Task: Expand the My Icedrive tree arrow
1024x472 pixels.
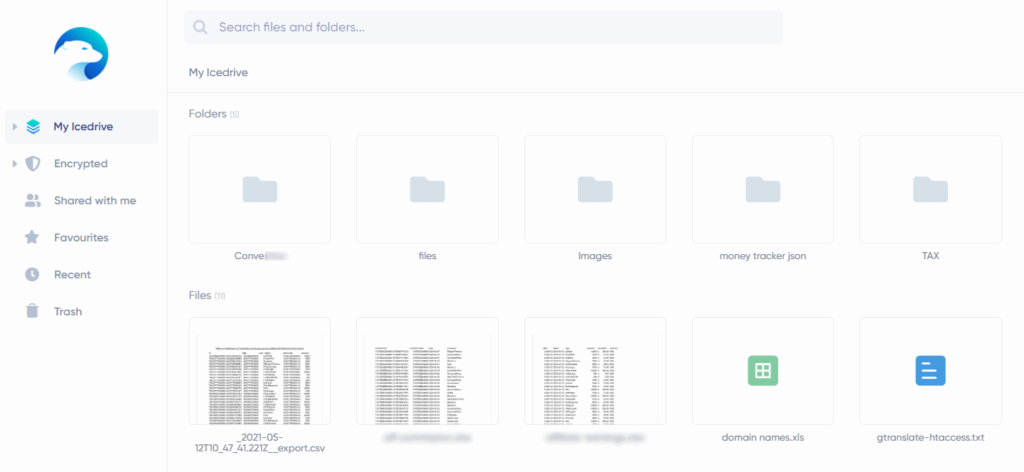Action: [13, 127]
